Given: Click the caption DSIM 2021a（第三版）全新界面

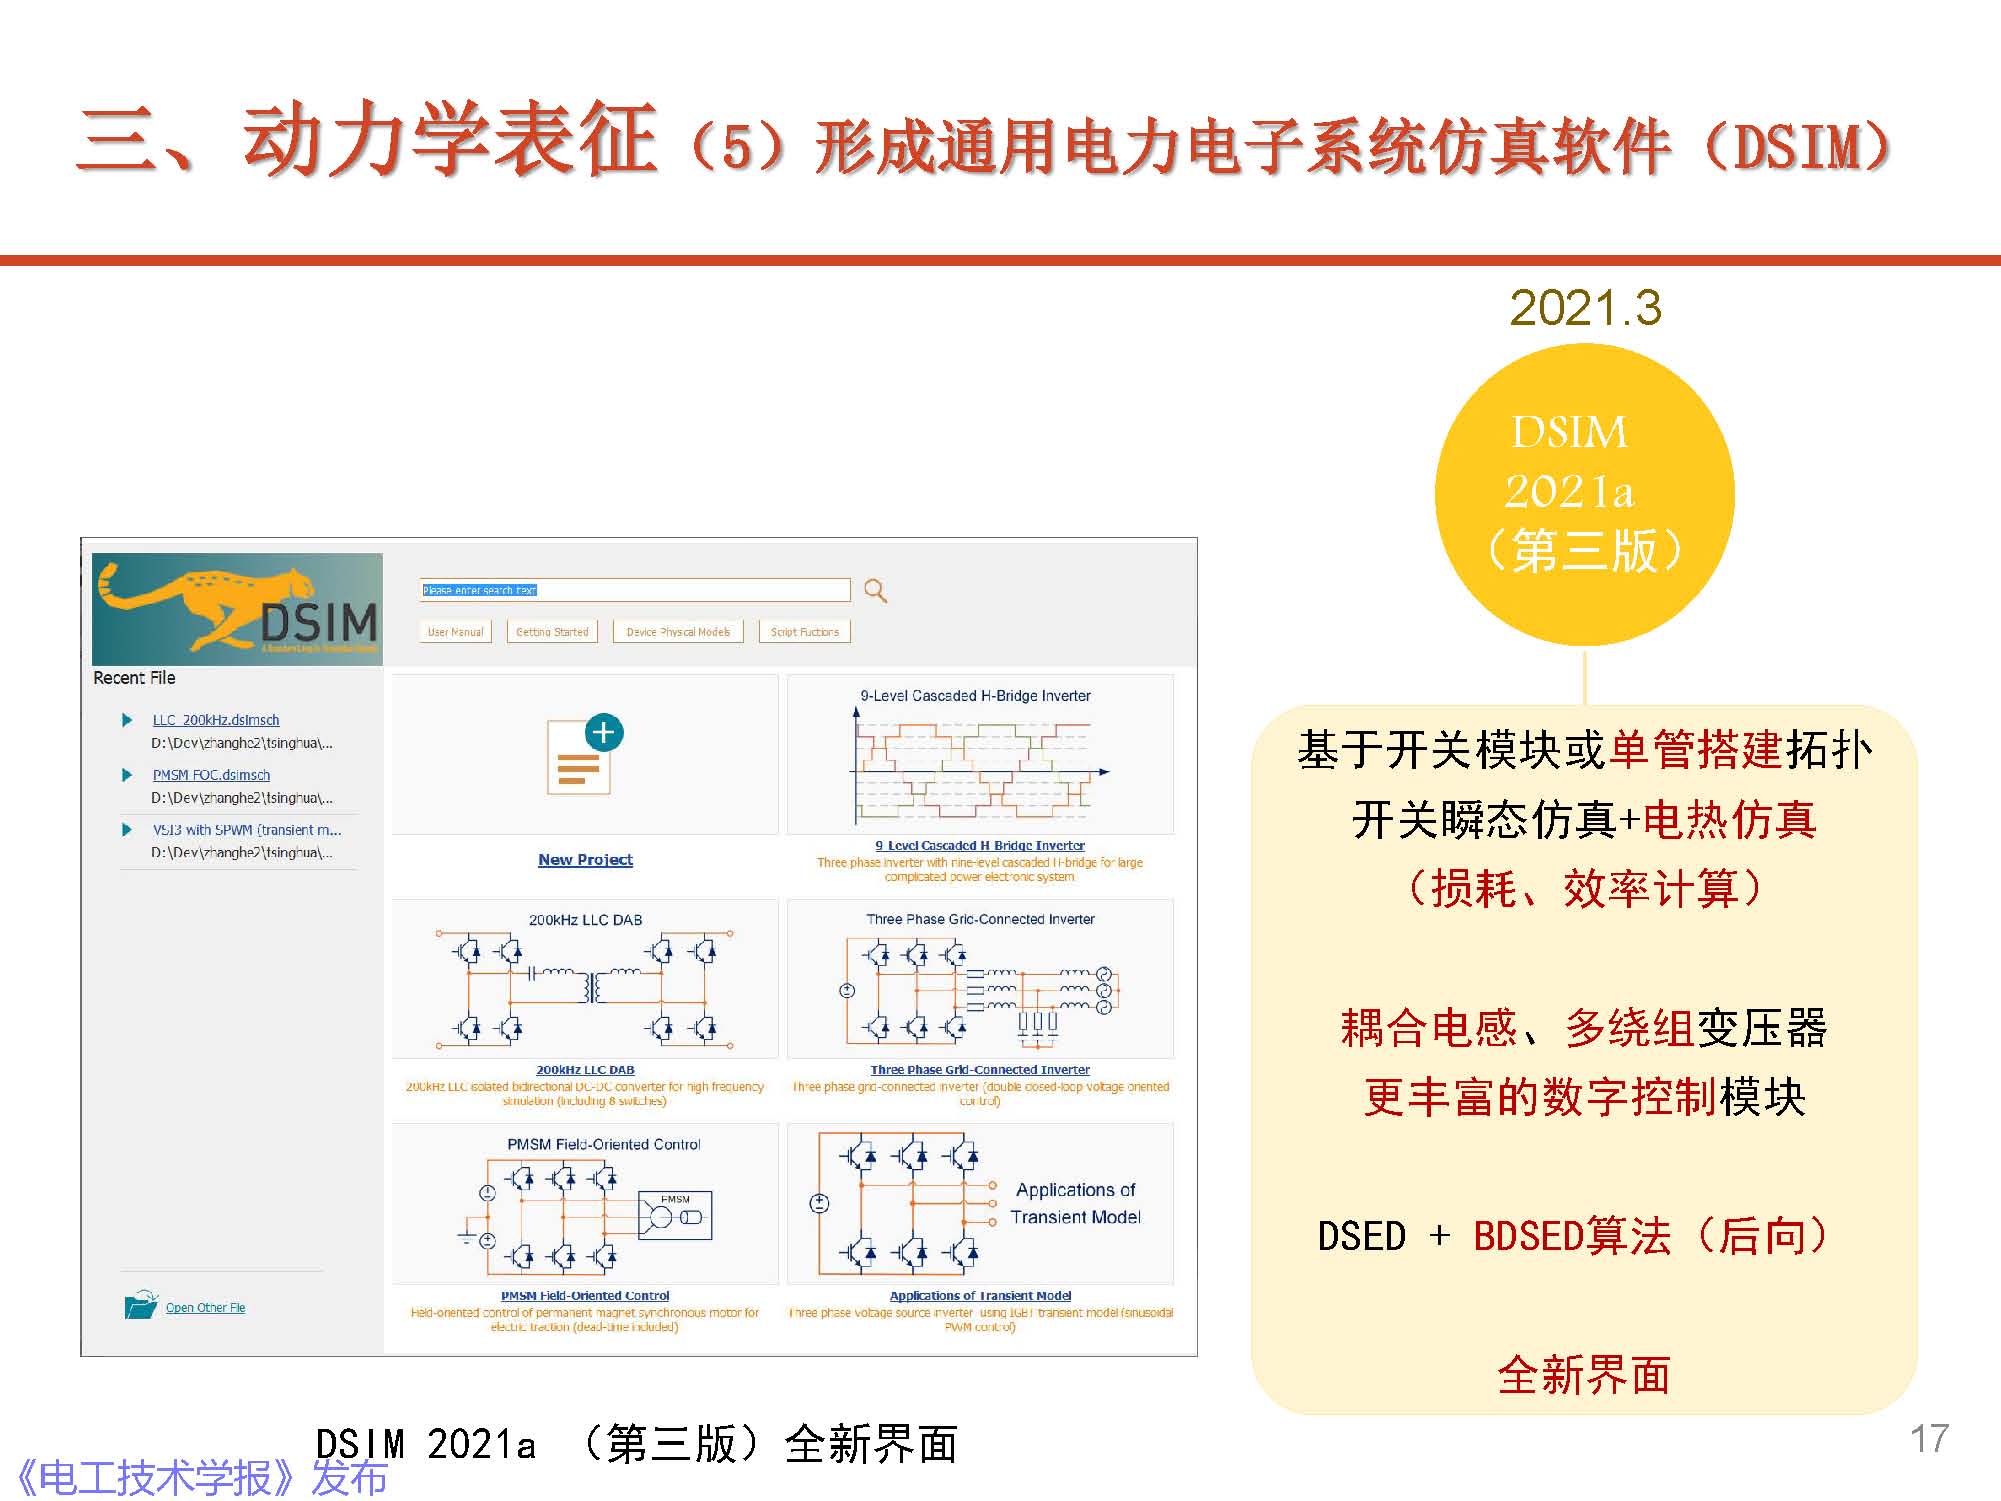Looking at the screenshot, I should pos(637,1444).
